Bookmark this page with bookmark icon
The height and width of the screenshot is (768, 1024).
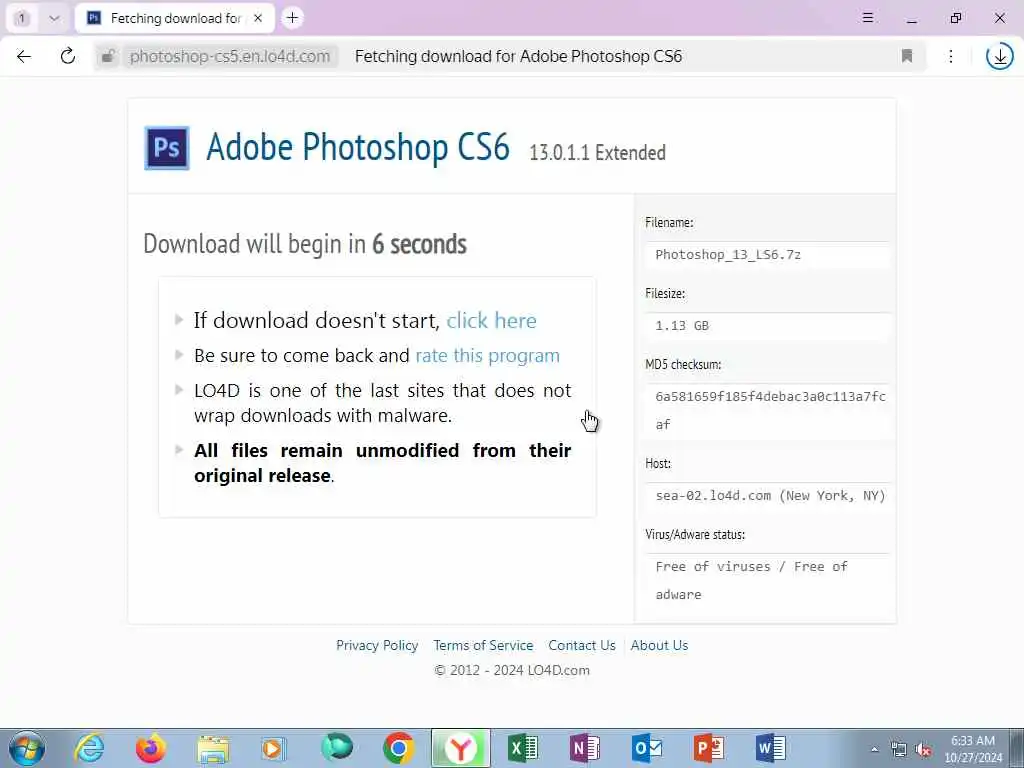[x=906, y=56]
